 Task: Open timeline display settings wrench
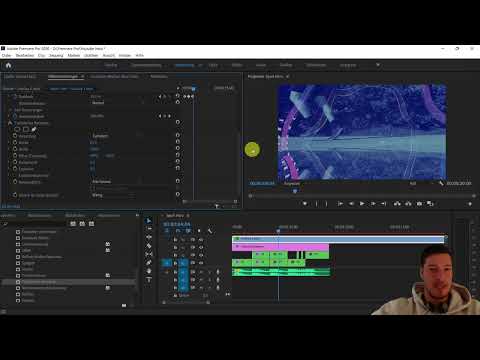210,231
